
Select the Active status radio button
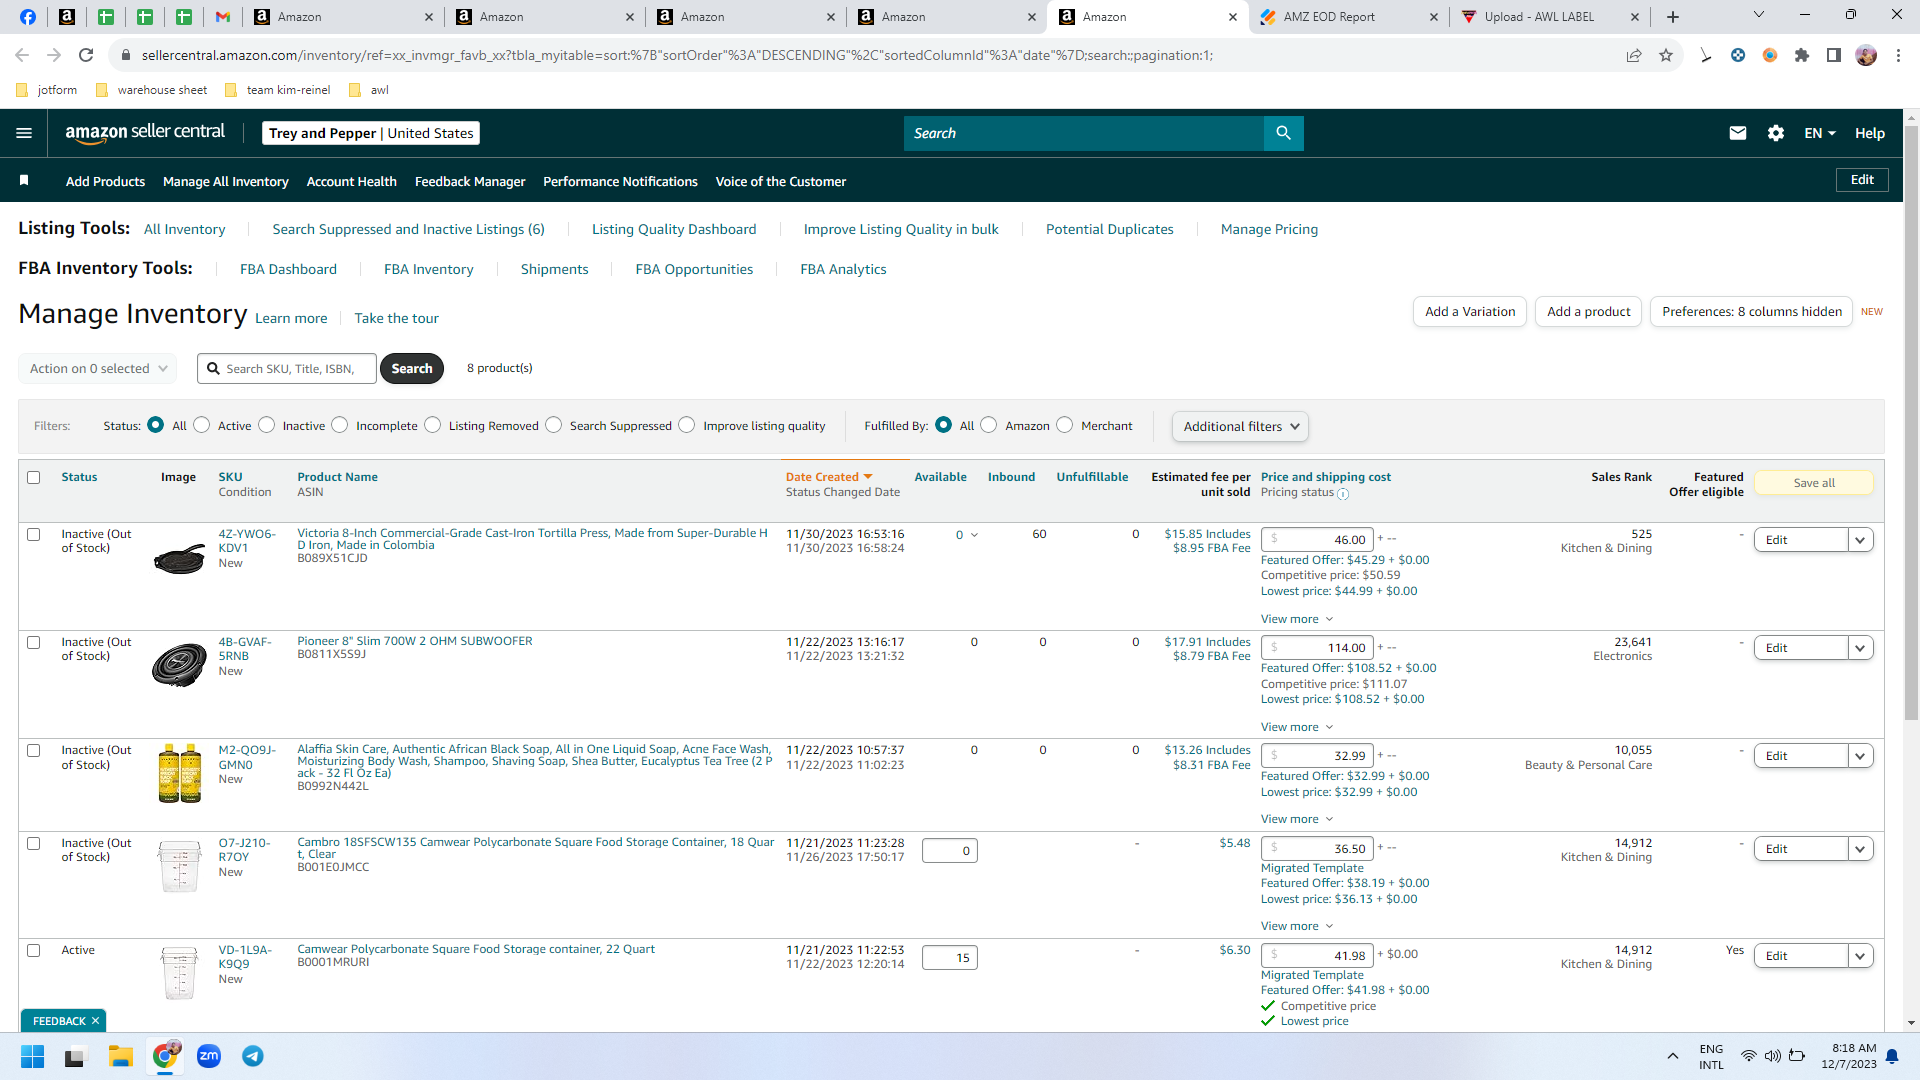coord(202,425)
